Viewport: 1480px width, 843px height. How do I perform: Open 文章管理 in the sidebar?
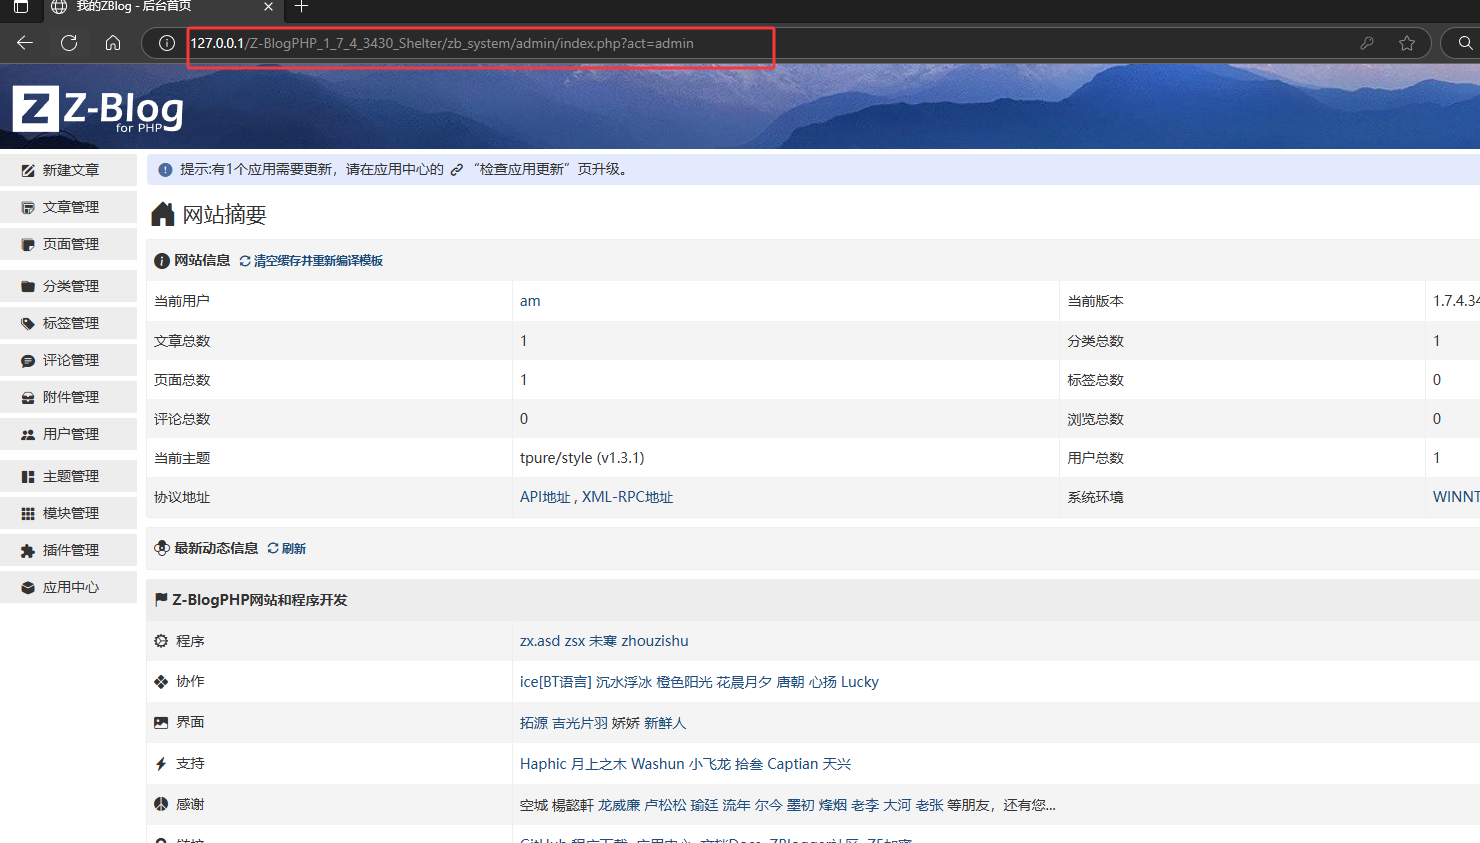pyautogui.click(x=68, y=207)
